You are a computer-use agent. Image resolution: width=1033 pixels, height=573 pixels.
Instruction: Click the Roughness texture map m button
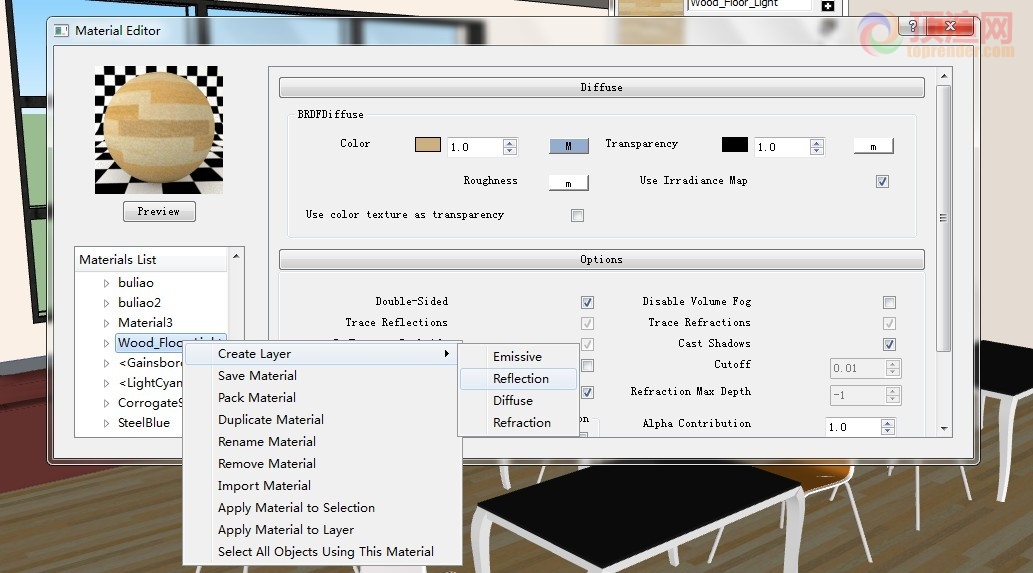(569, 183)
